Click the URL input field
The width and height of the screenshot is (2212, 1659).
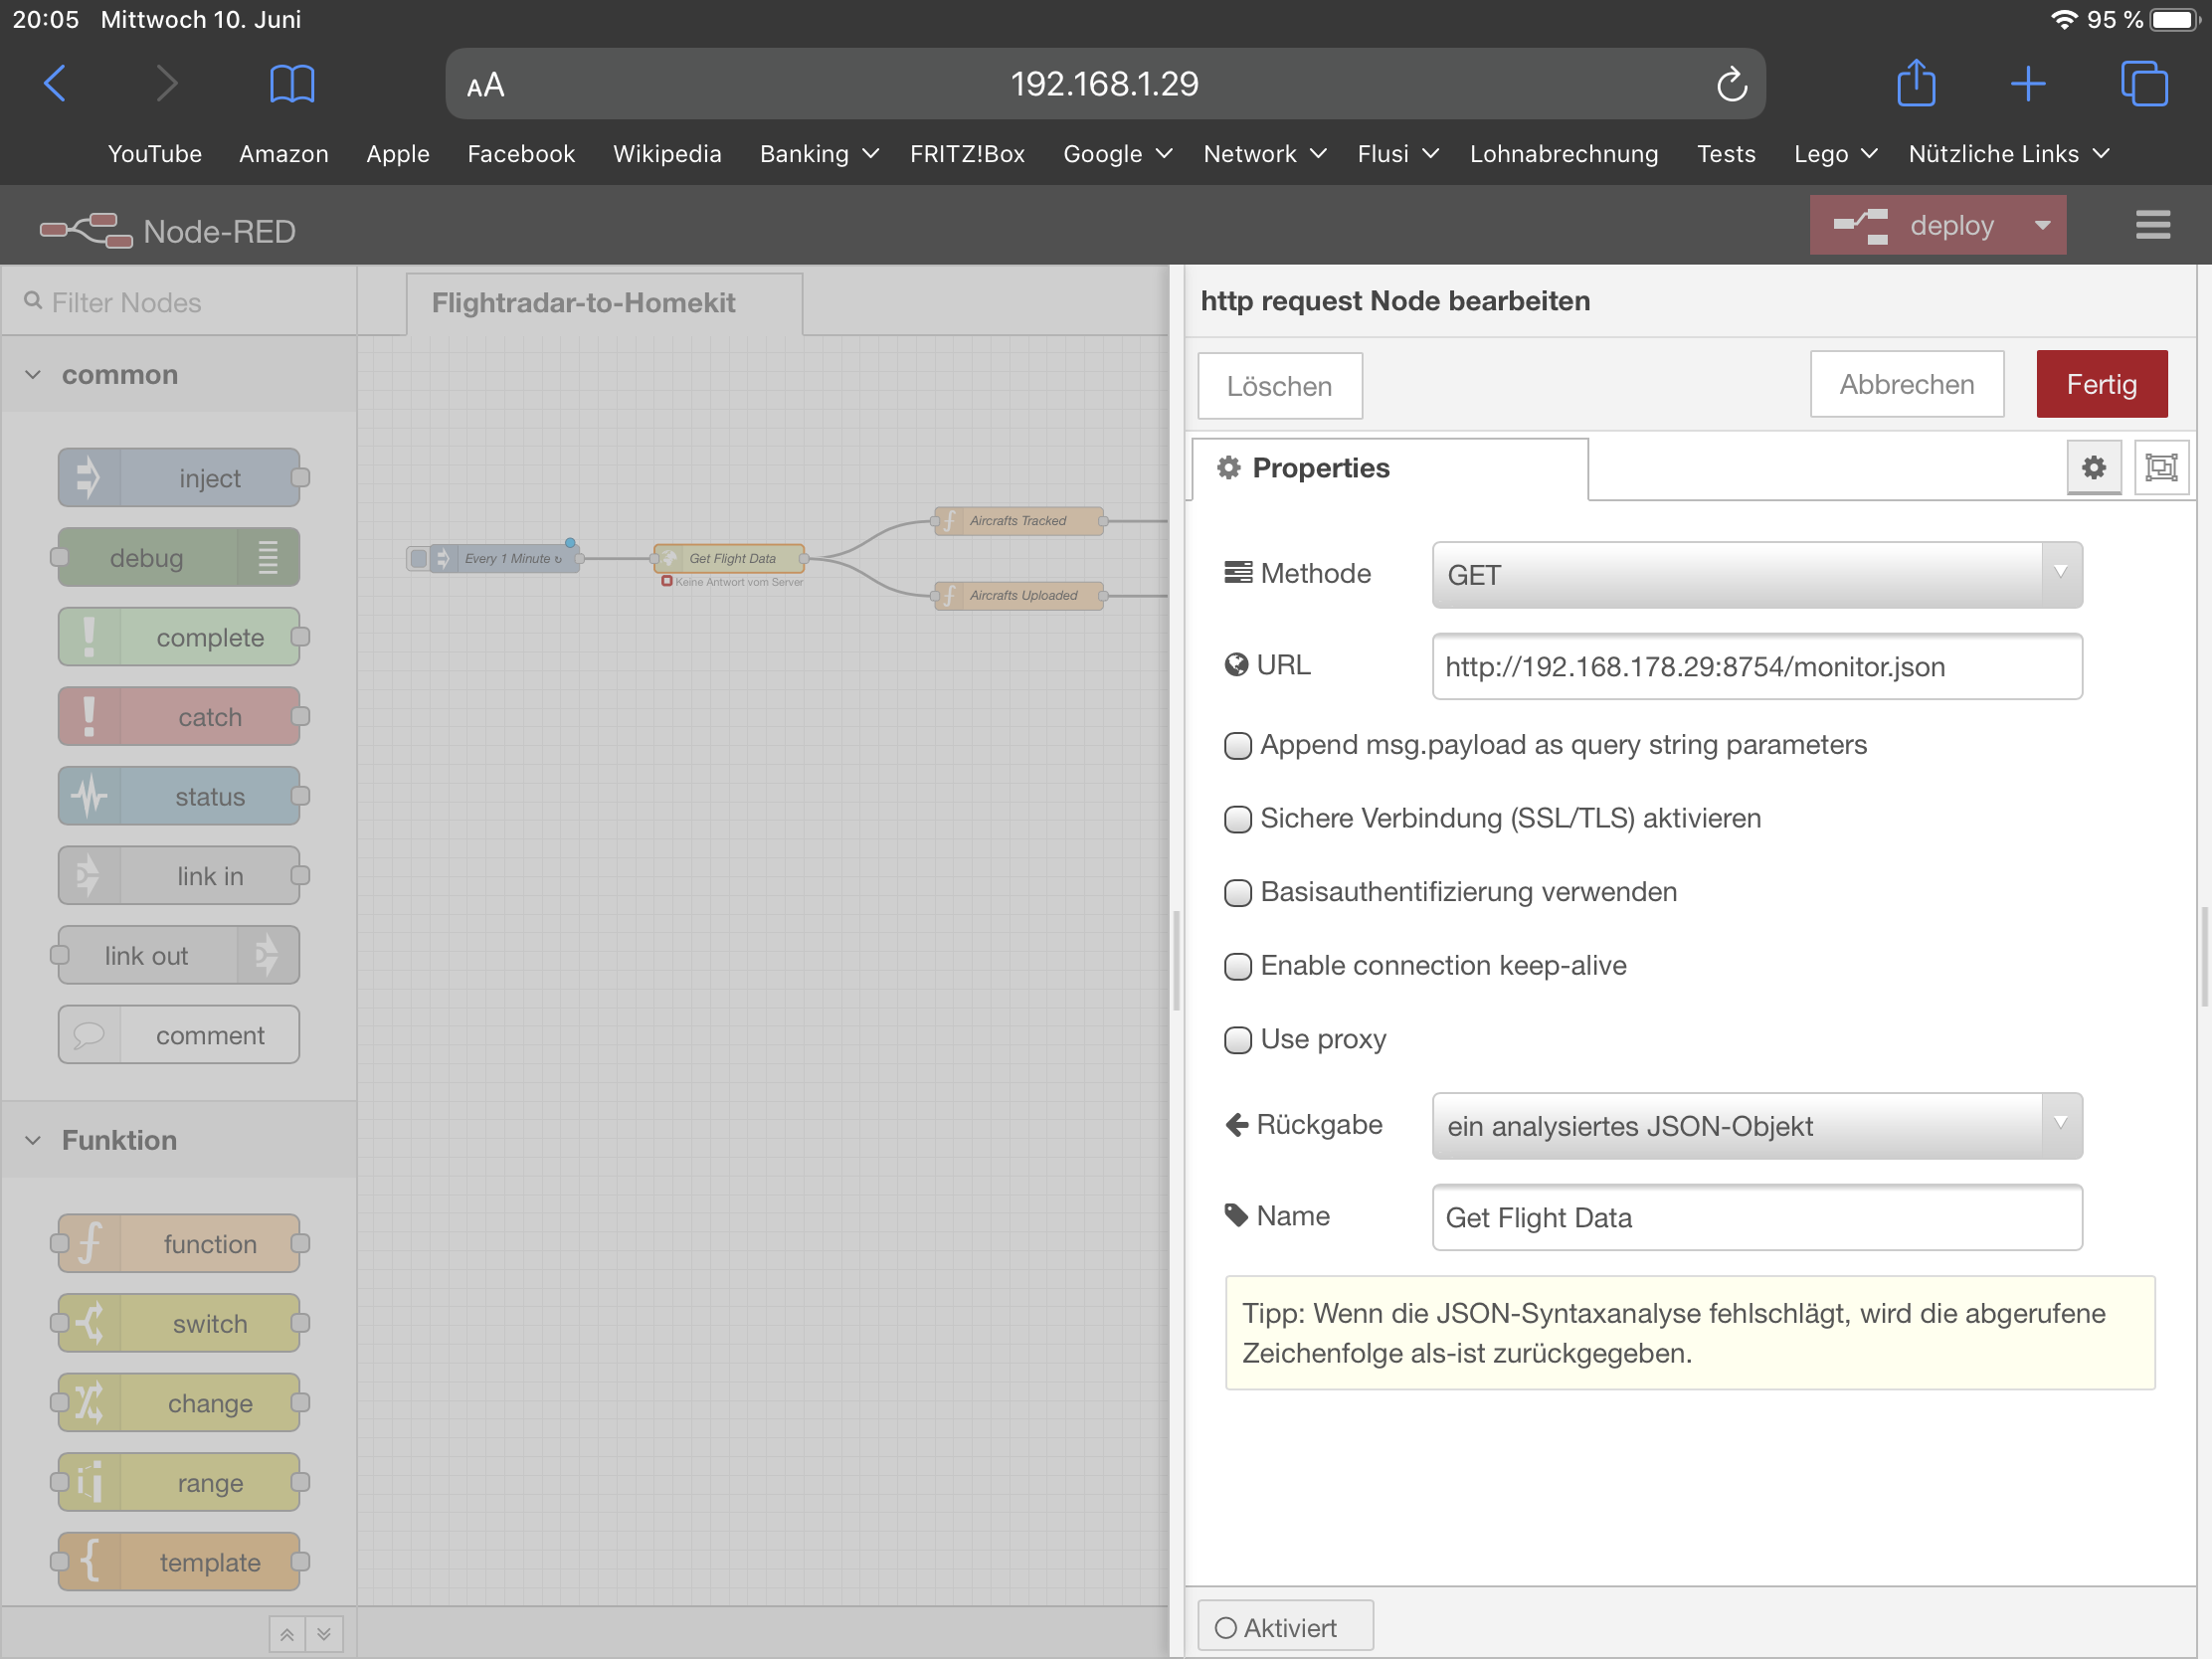click(x=1756, y=667)
